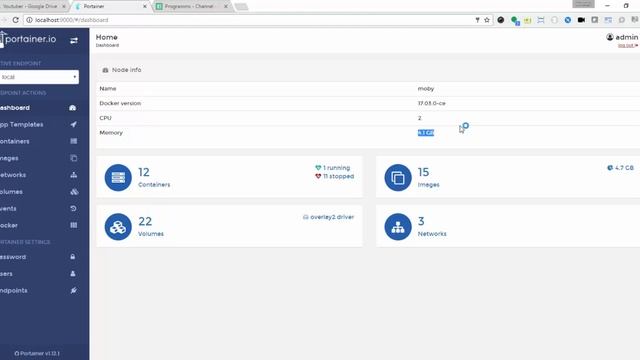Click the '4.7 GB' images size label
This screenshot has height=360, width=640.
tap(624, 168)
